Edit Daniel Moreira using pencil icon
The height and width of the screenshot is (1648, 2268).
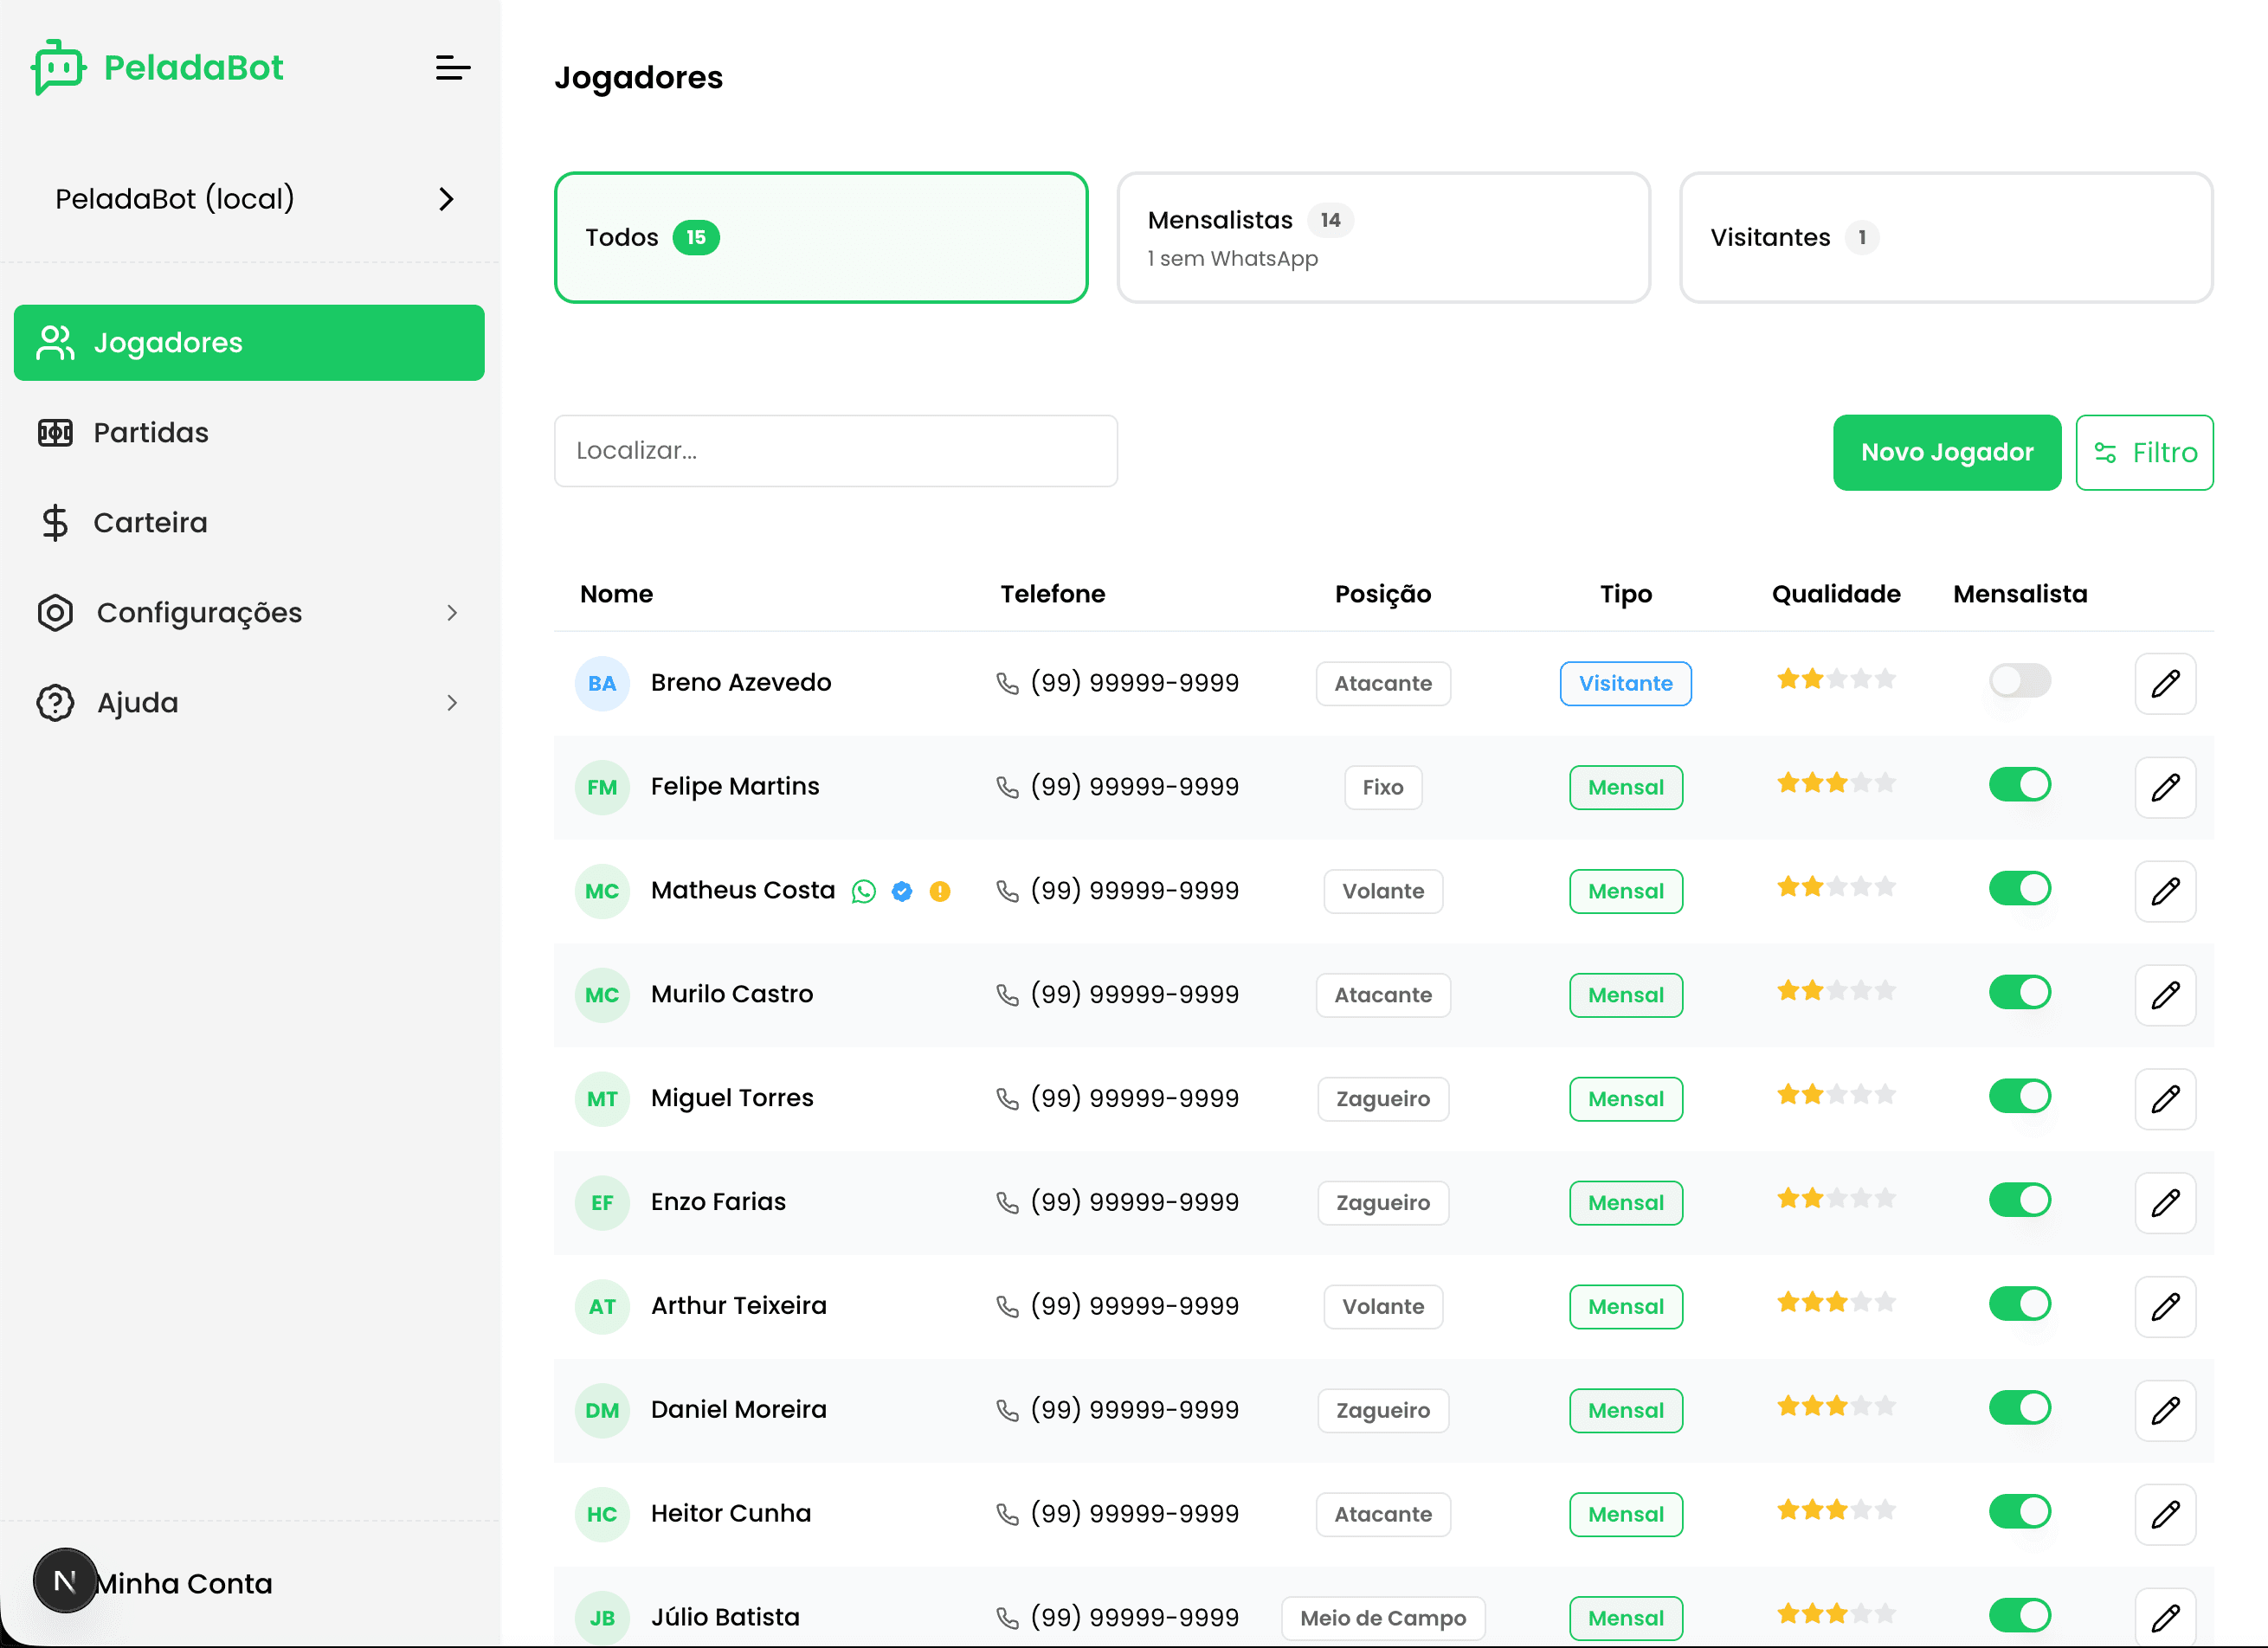pyautogui.click(x=2165, y=1412)
